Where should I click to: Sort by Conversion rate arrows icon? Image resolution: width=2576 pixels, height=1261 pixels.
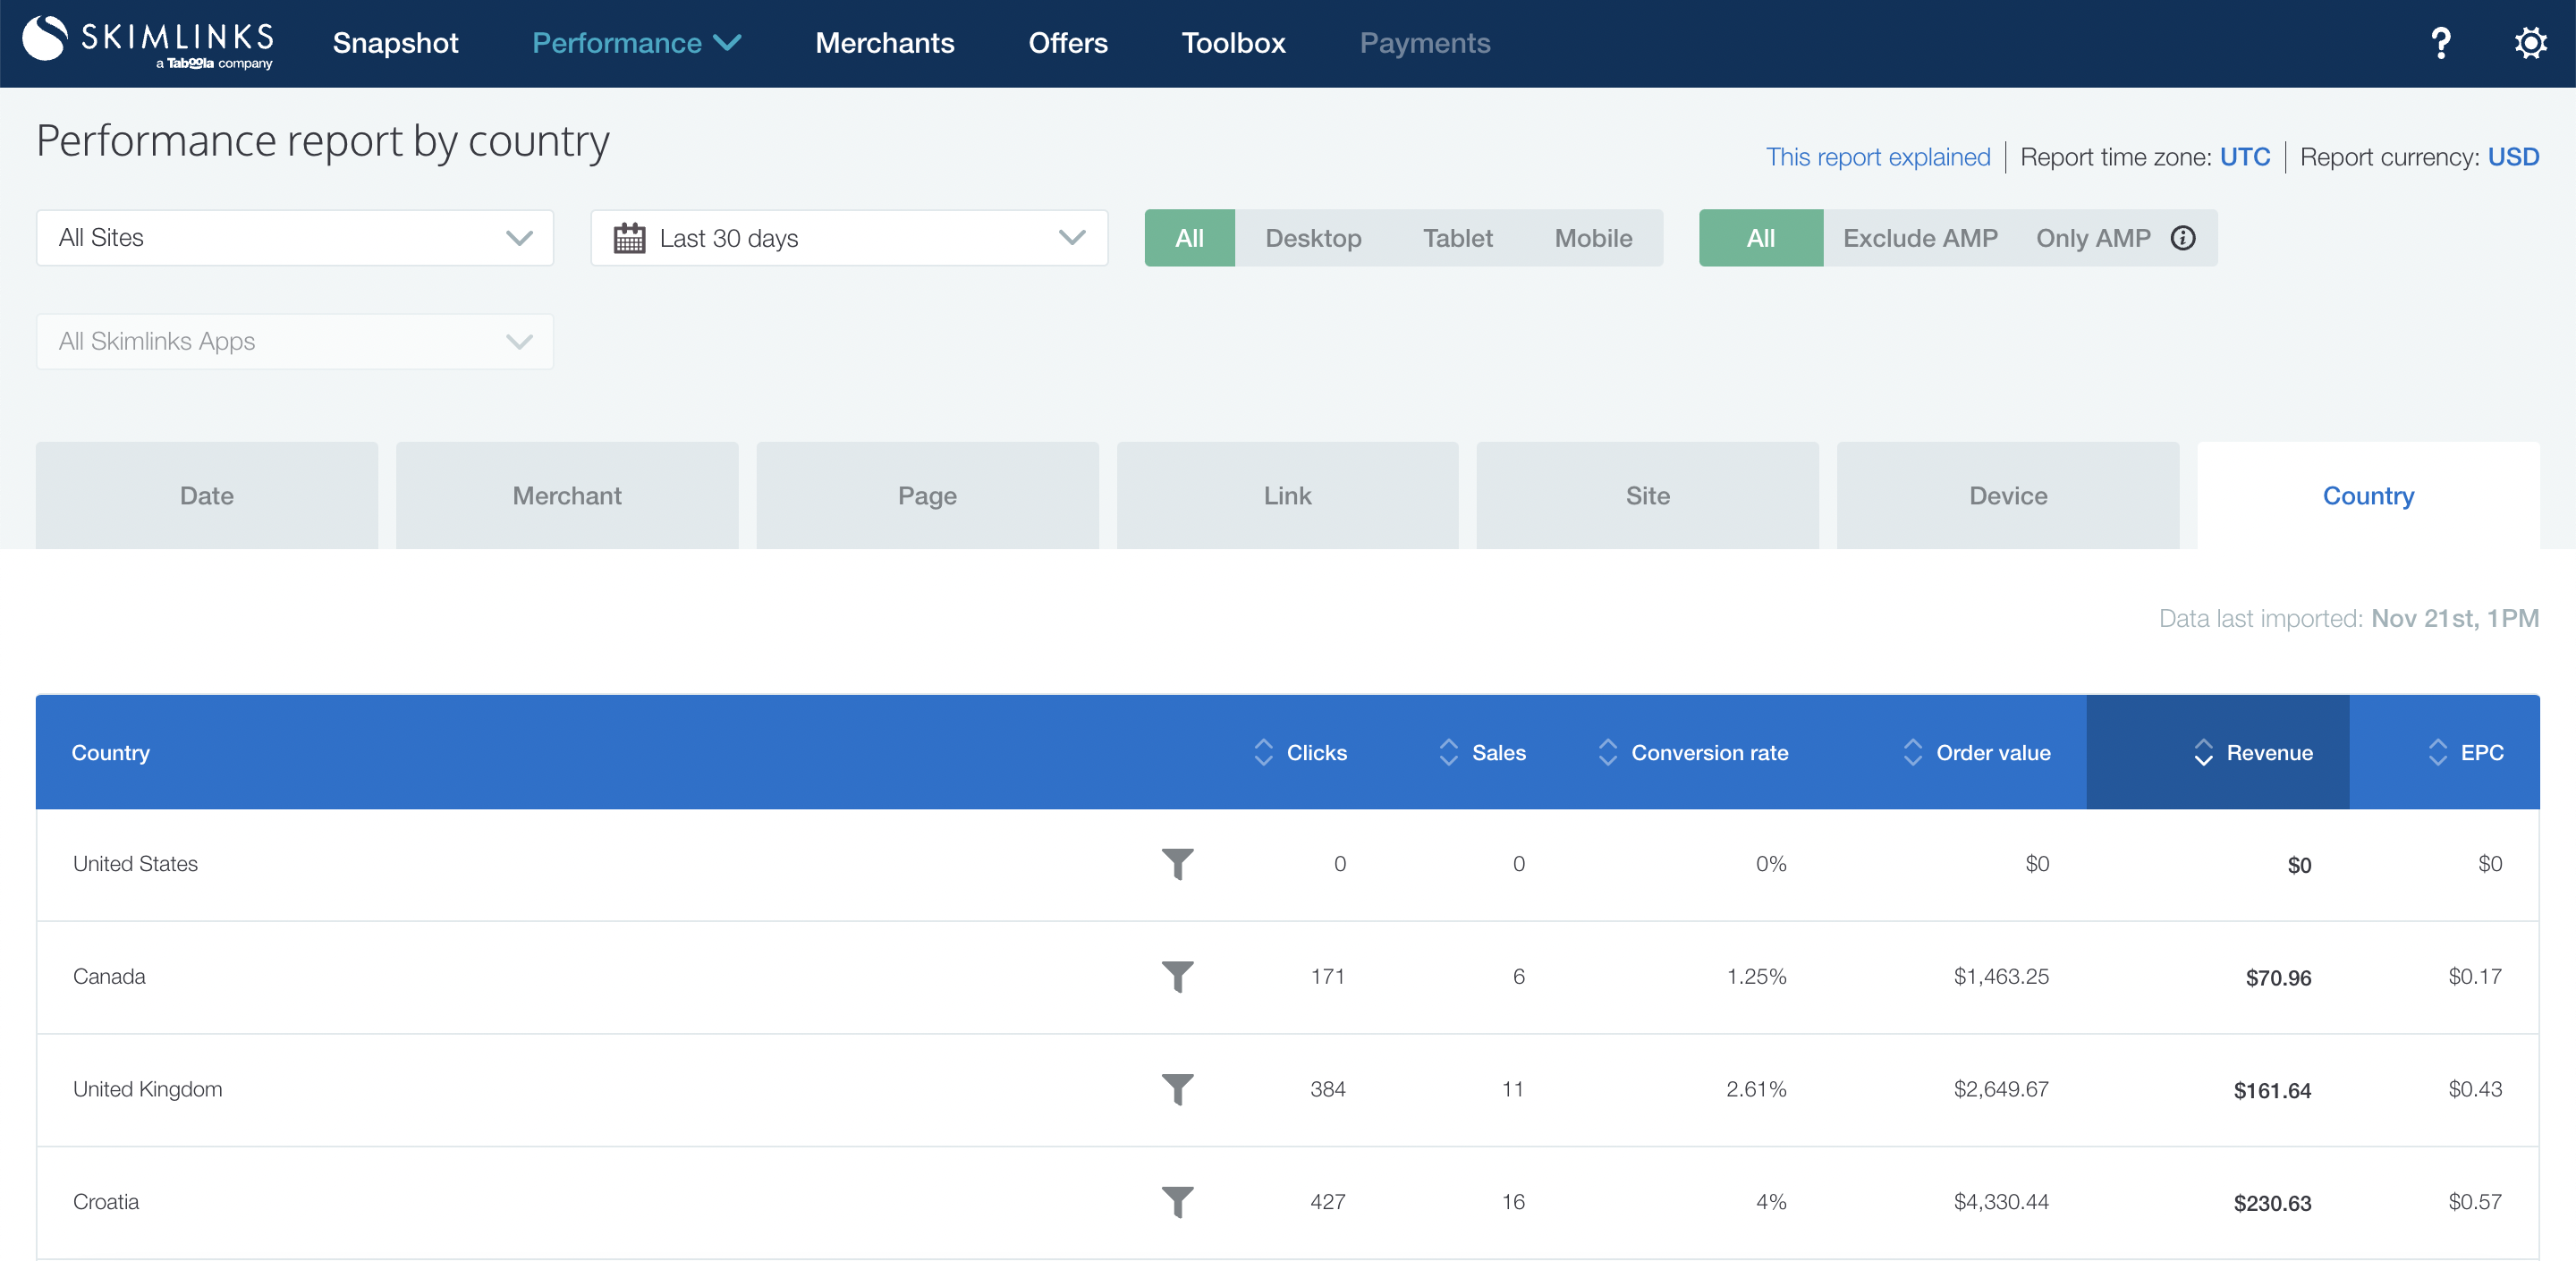coord(1607,753)
